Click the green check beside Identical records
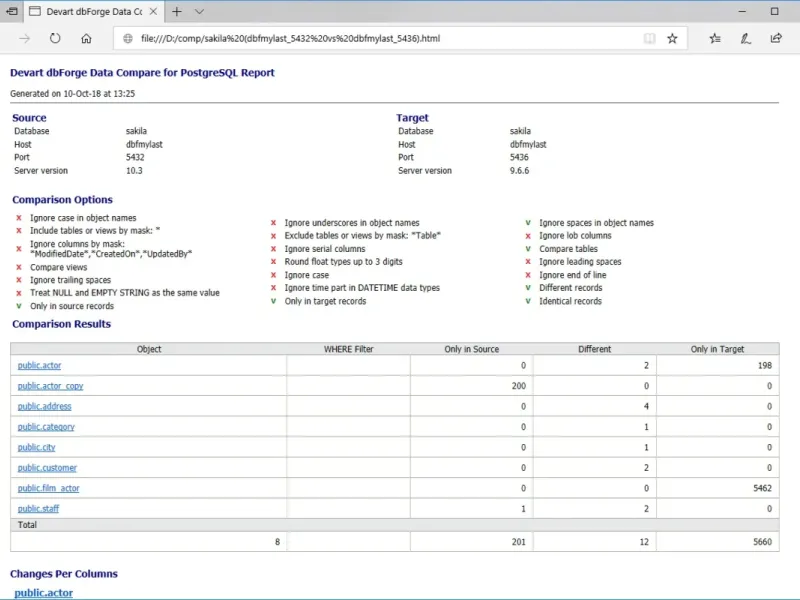This screenshot has height=600, width=800. (528, 301)
